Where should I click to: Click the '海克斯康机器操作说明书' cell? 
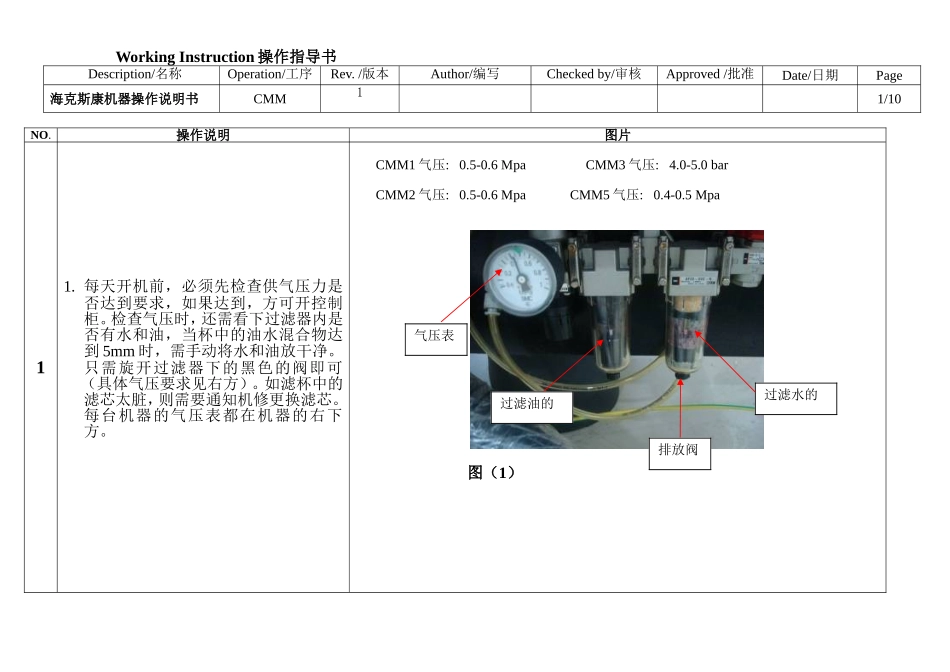click(x=131, y=98)
